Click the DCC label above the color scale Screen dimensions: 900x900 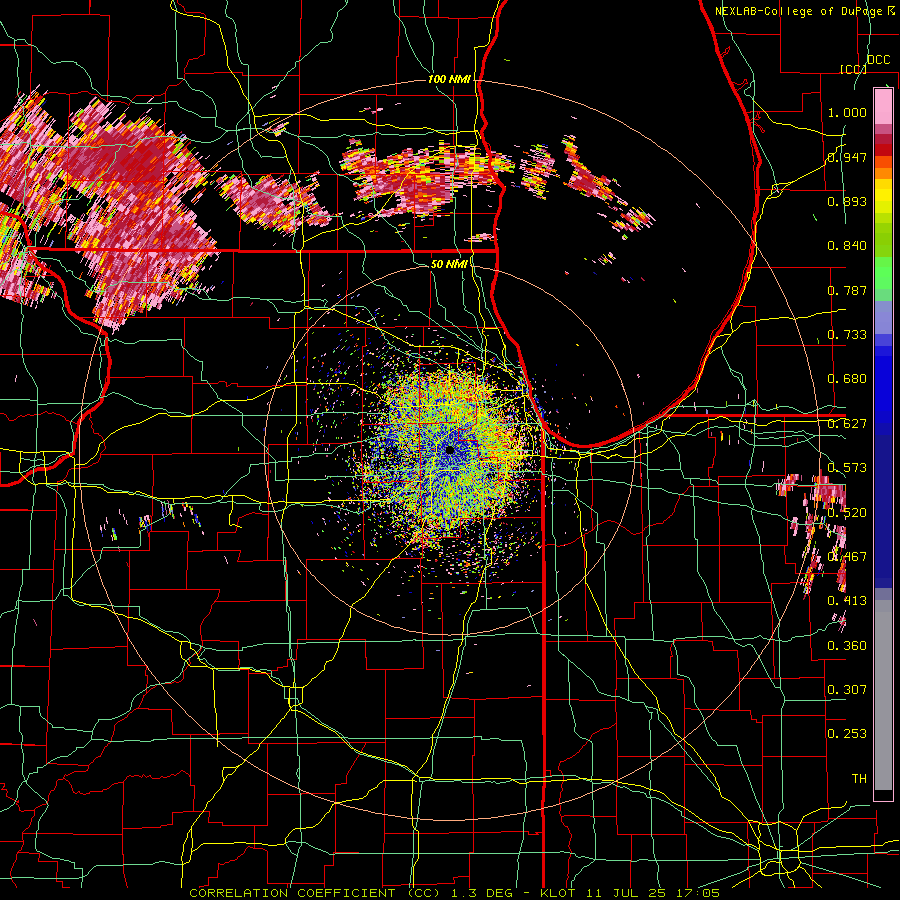pyautogui.click(x=878, y=60)
